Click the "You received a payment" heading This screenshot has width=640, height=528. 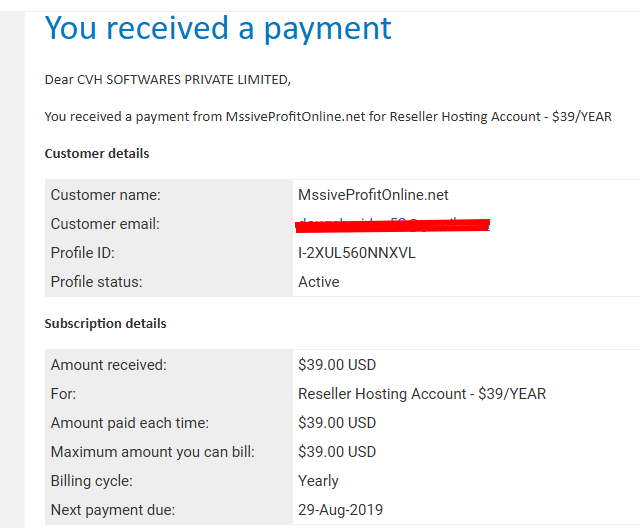tap(218, 28)
